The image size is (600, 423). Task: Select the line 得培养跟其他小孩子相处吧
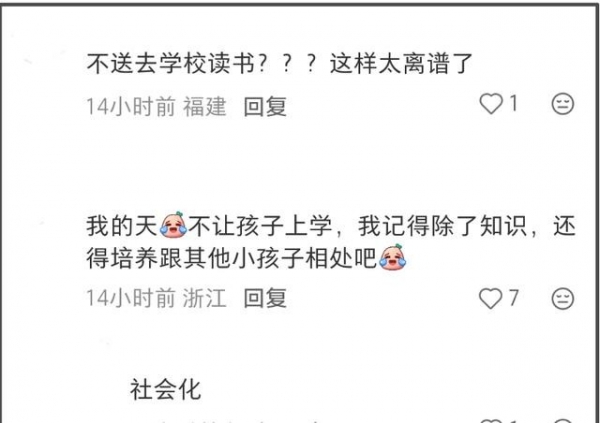(246, 258)
